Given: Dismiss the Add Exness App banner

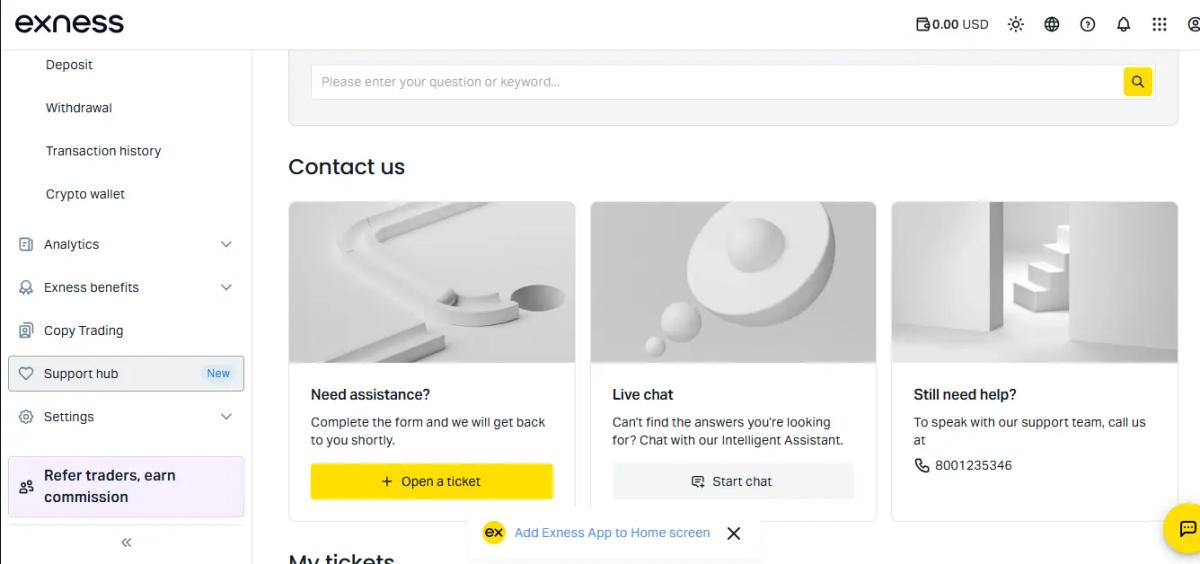Looking at the screenshot, I should (x=733, y=533).
